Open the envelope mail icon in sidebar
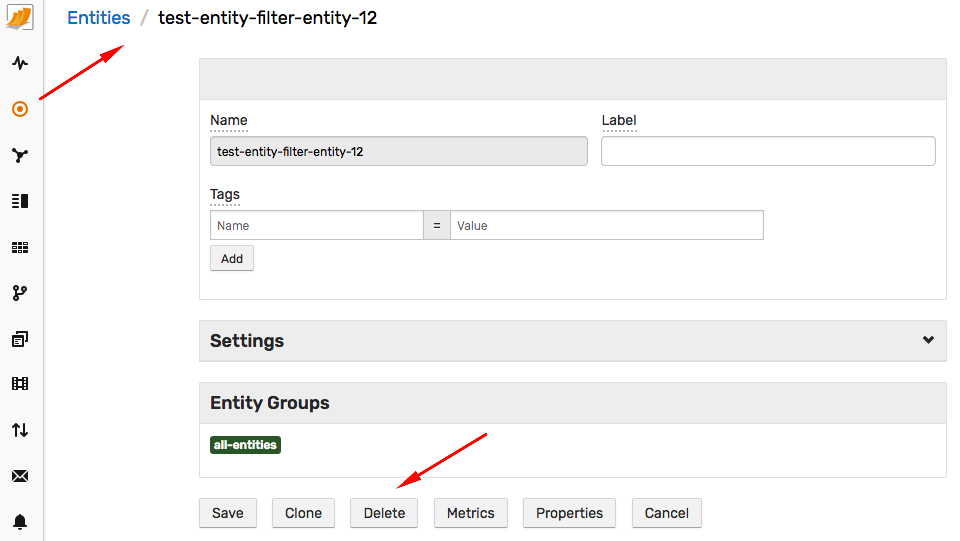This screenshot has height=541, width=960. pyautogui.click(x=20, y=476)
